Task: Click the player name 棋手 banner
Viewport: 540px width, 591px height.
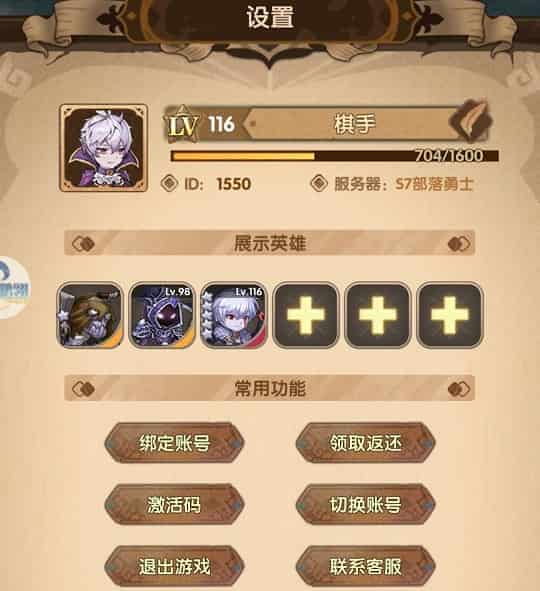Action: [354, 124]
